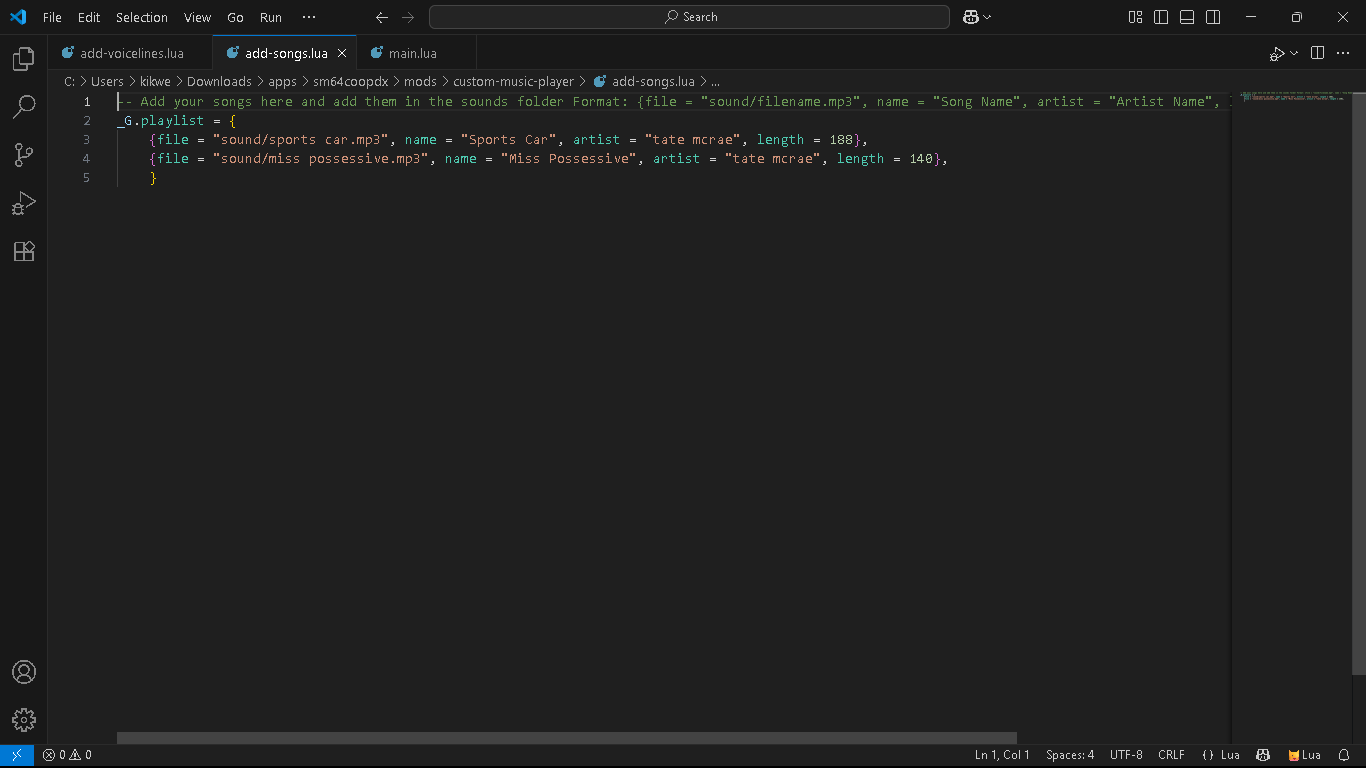This screenshot has height=768, width=1366.
Task: Open the Extensions view
Action: click(x=24, y=251)
